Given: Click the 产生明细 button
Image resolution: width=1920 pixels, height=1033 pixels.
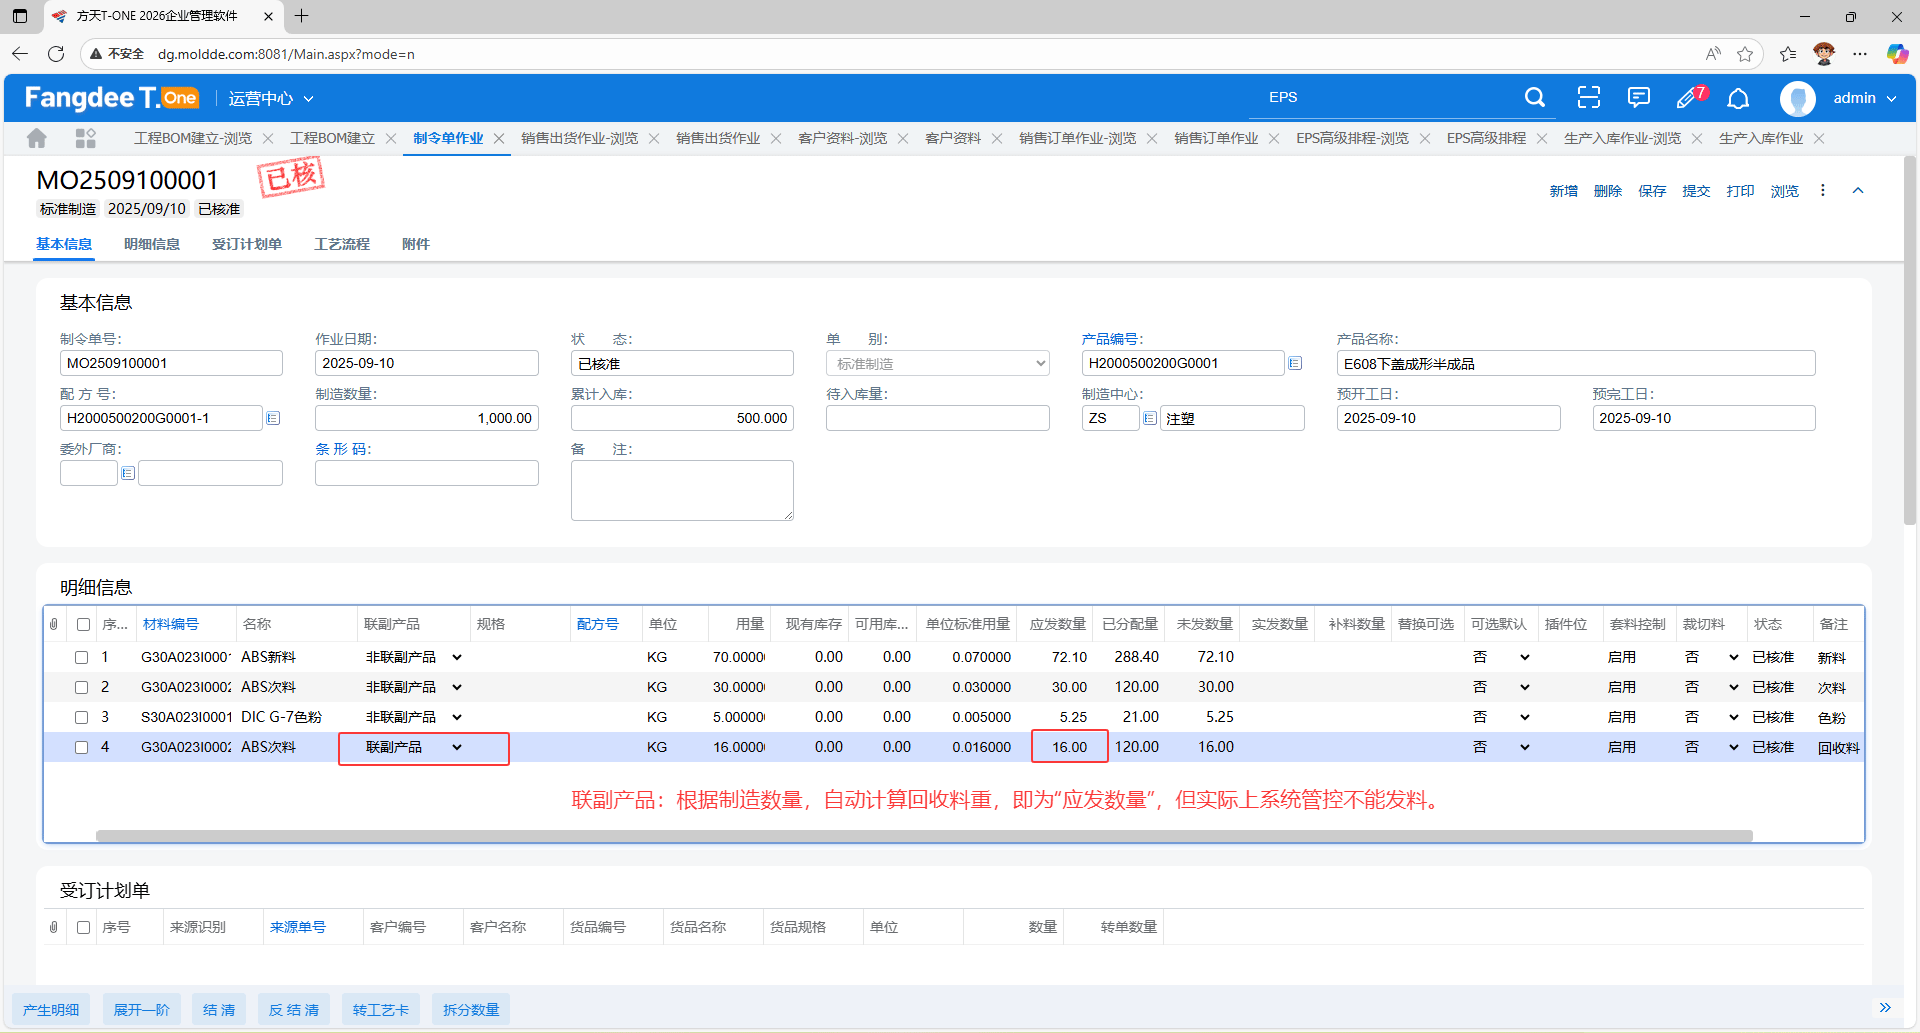Looking at the screenshot, I should [51, 1010].
